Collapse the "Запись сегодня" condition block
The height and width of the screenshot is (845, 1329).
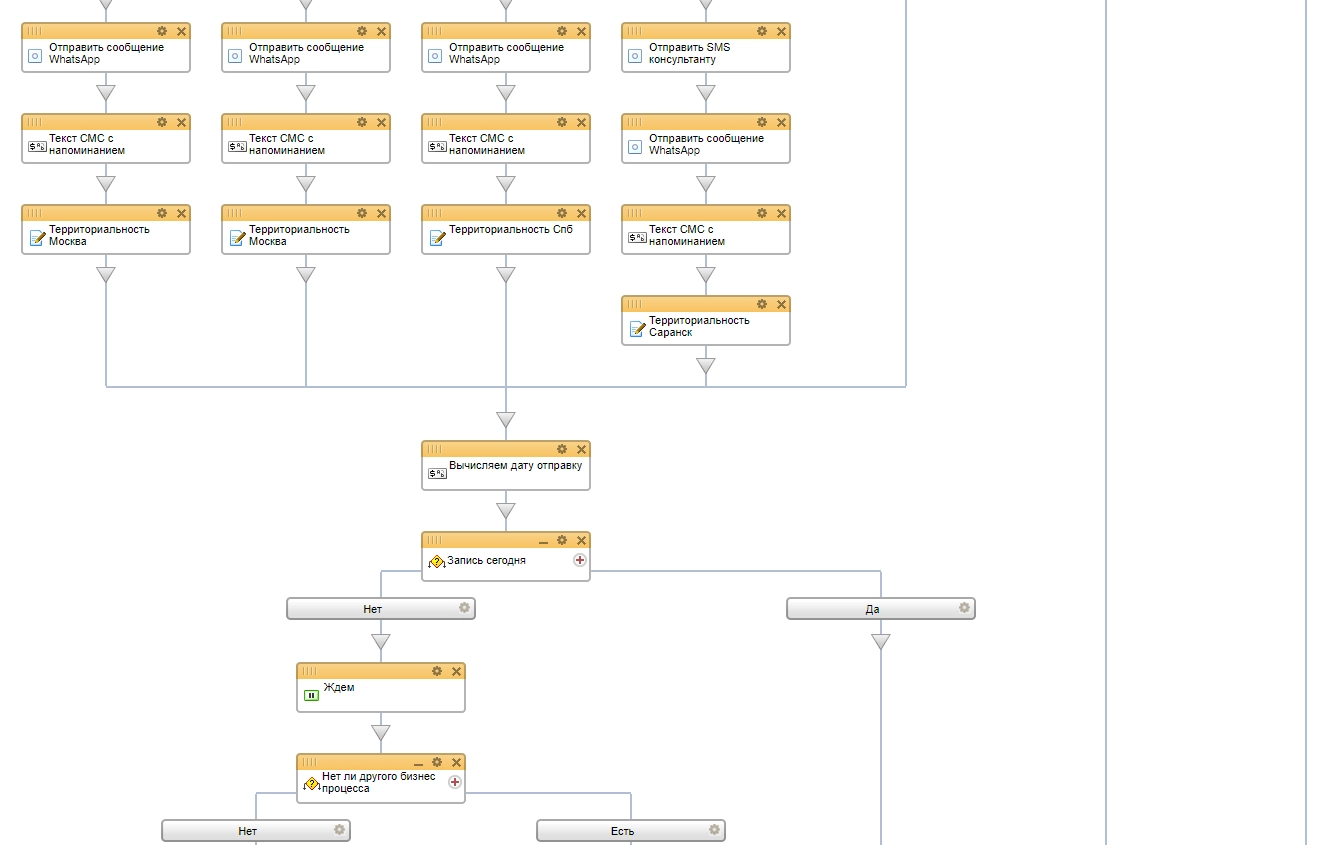(x=543, y=541)
